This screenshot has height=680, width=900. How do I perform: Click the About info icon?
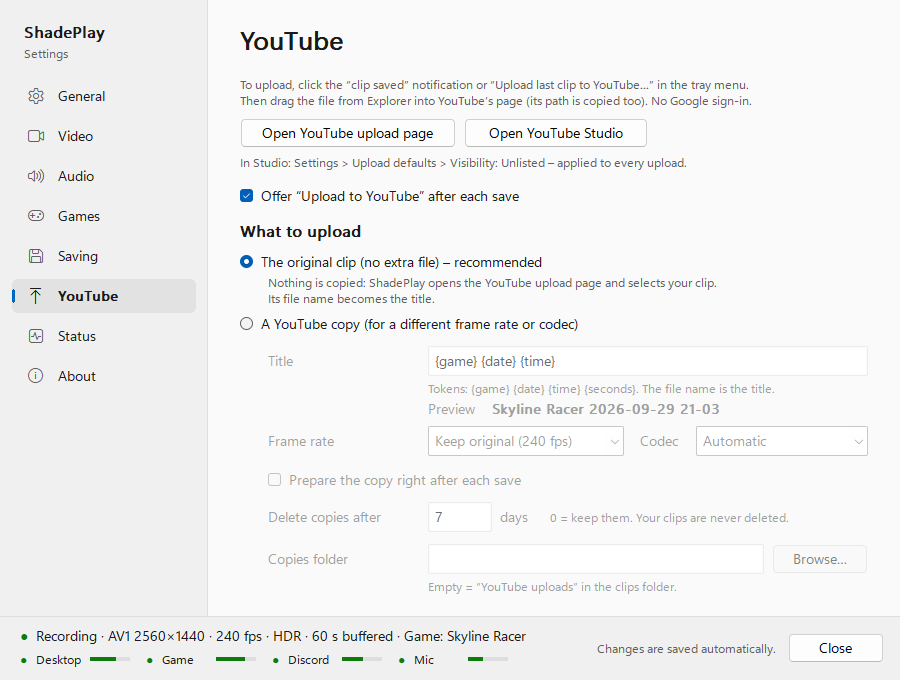click(x=36, y=376)
